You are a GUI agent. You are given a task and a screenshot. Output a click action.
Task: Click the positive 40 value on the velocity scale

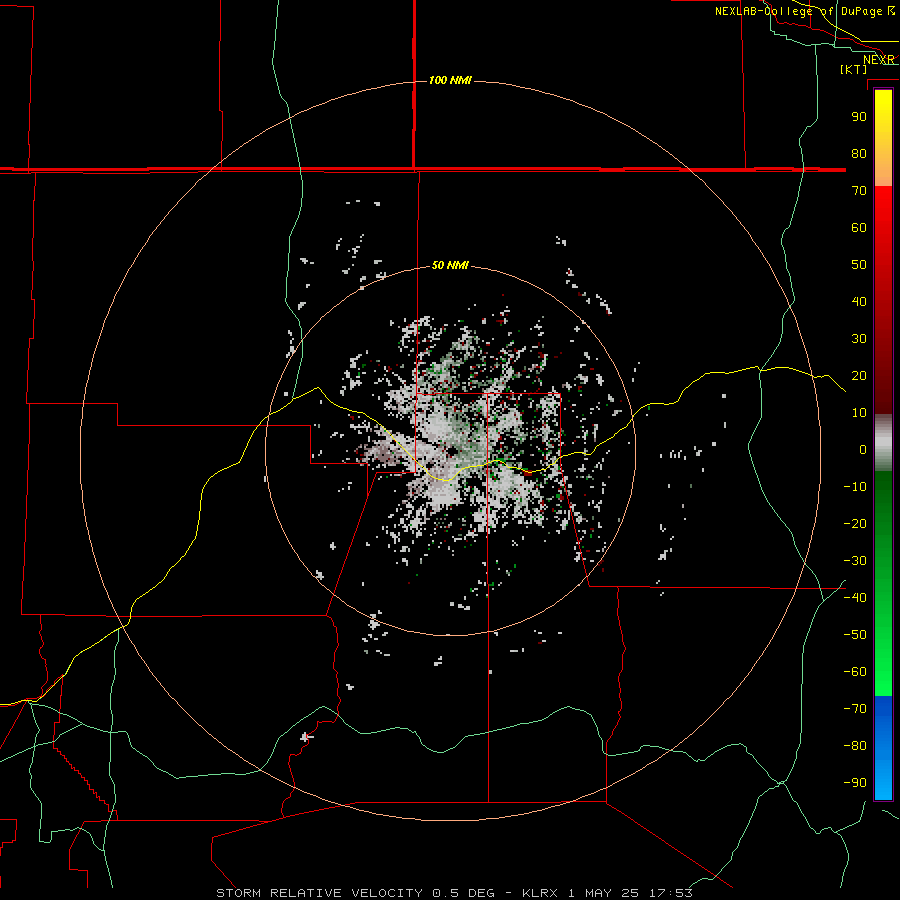point(859,301)
